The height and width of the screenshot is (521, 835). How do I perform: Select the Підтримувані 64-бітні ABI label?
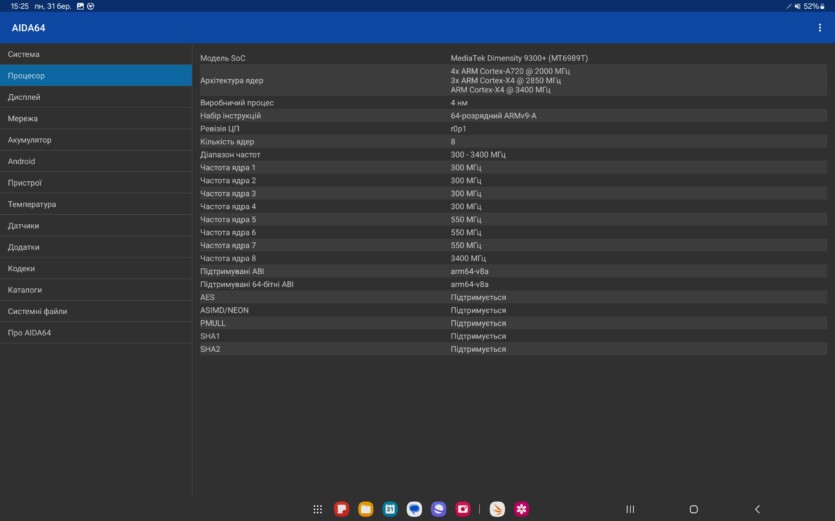(247, 284)
